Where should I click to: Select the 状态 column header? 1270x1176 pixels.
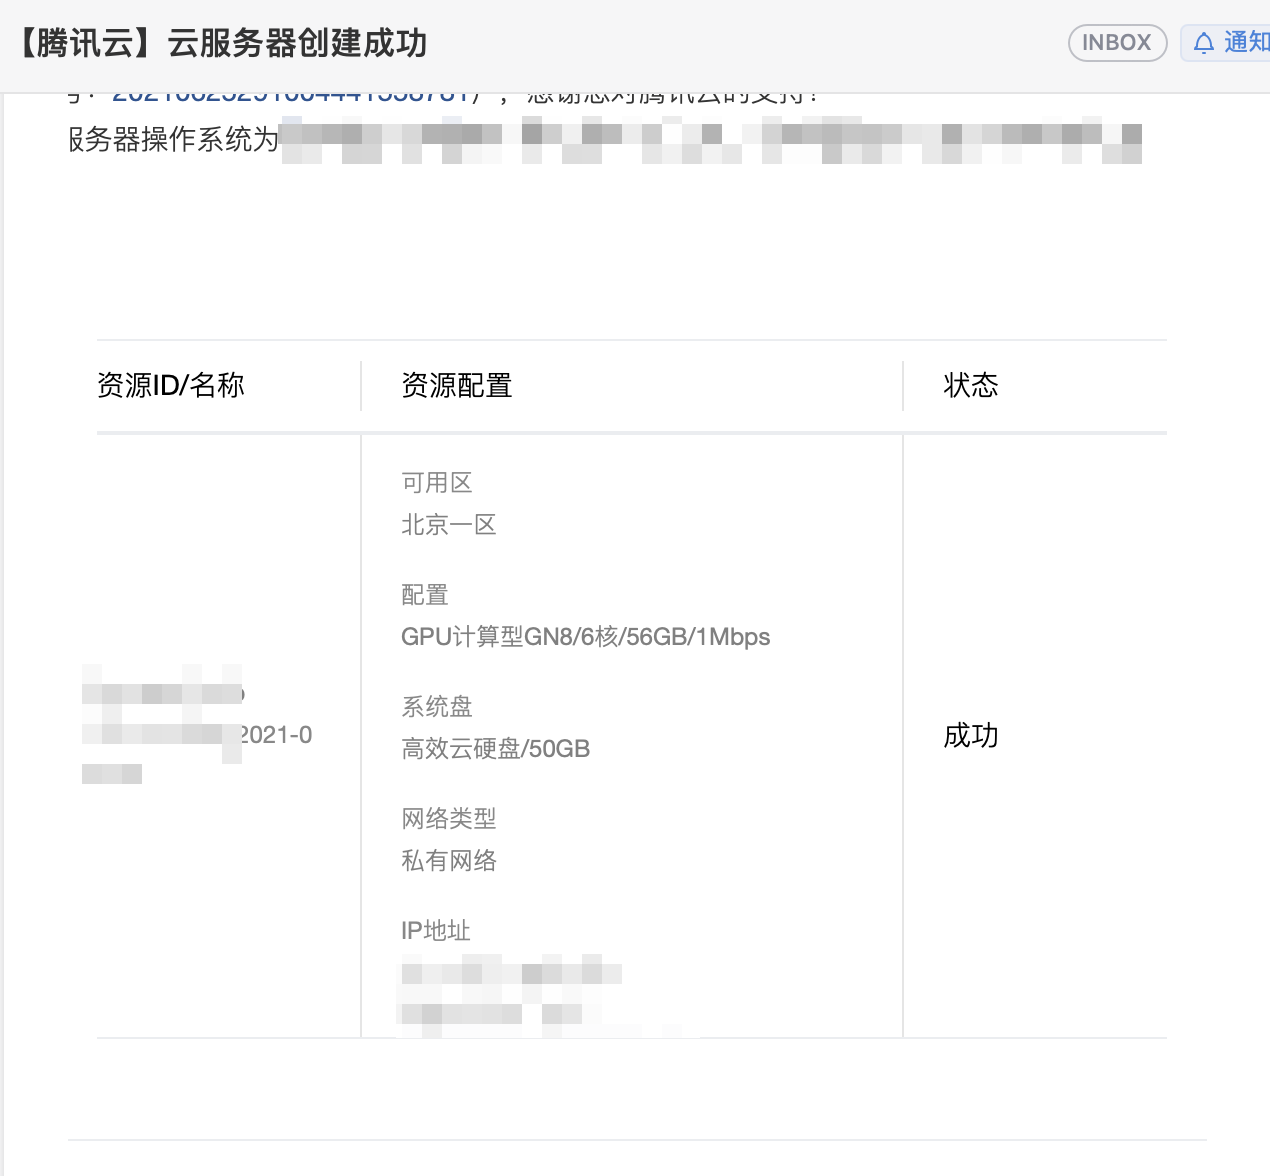(x=971, y=385)
